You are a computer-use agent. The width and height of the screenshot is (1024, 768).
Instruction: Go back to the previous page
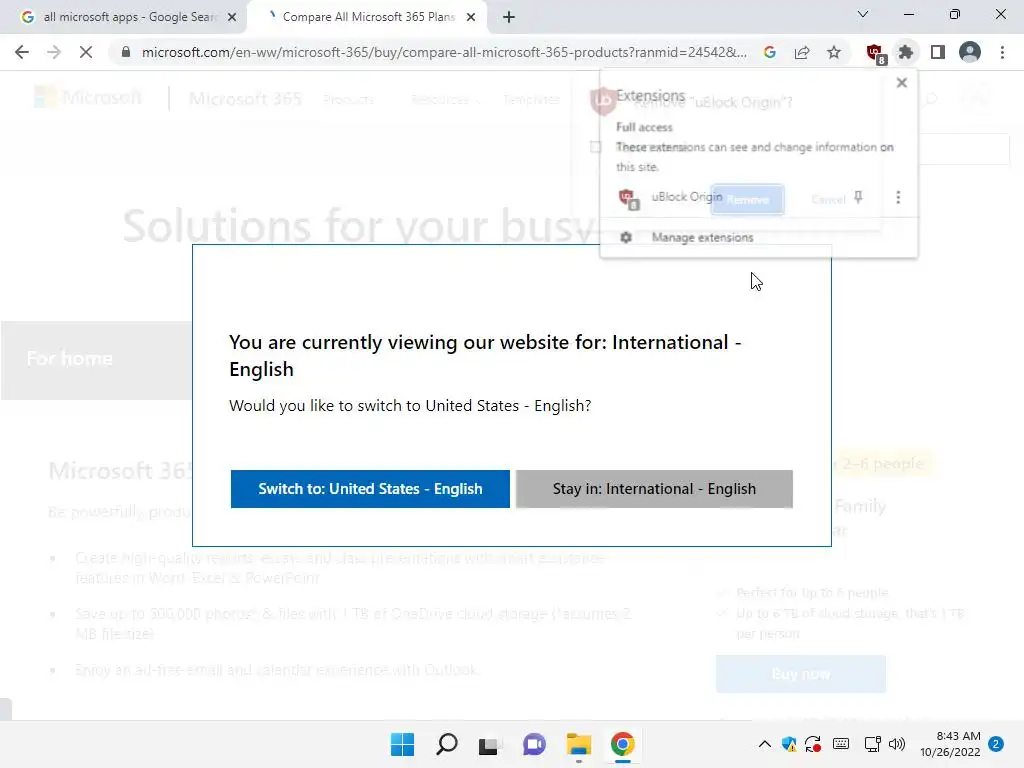point(22,52)
